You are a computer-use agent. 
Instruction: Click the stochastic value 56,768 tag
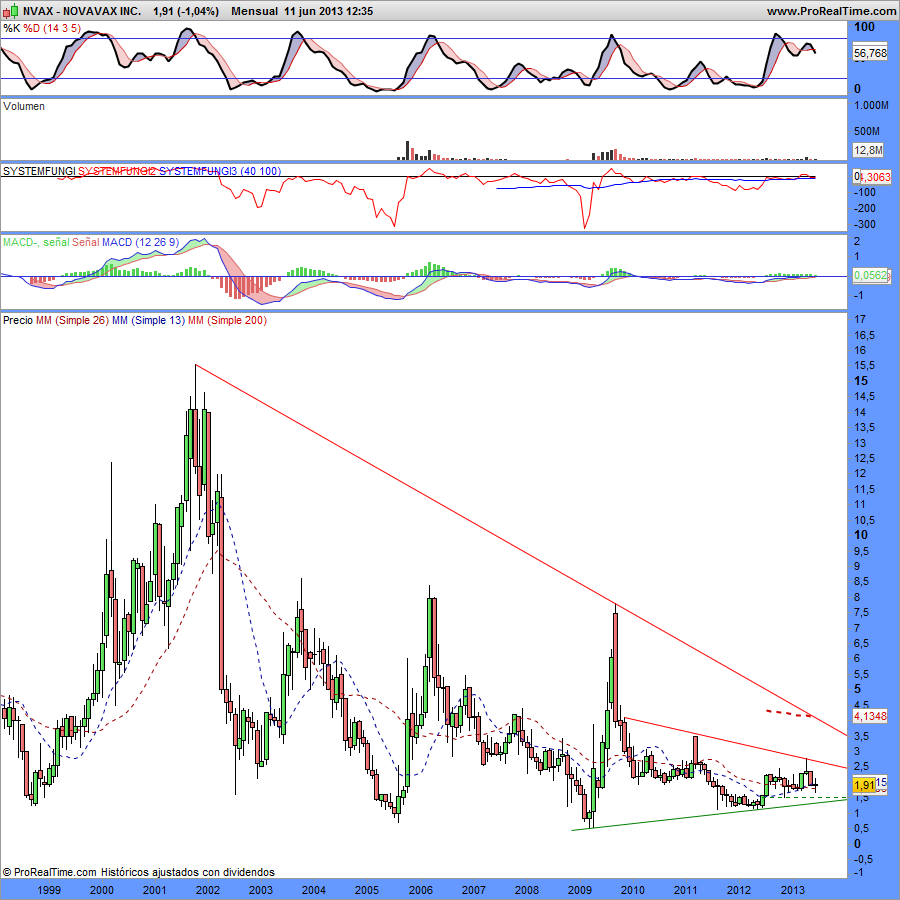coord(870,53)
